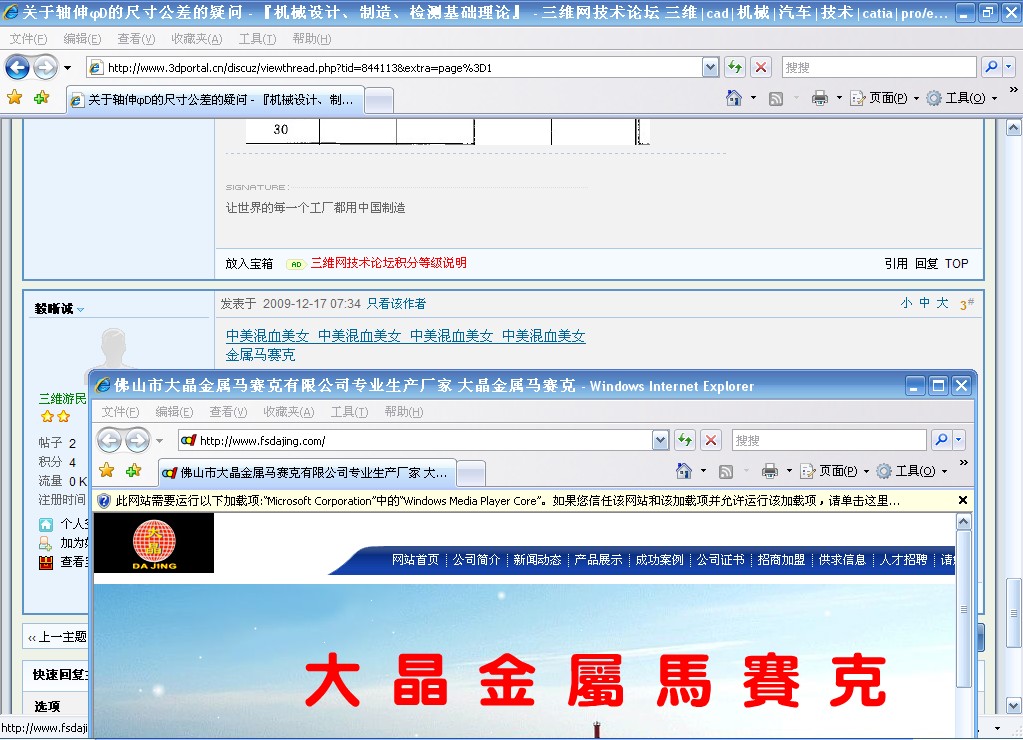The image size is (1023, 740).
Task: Open Favorites star in fsdajing popup window
Action: point(106,470)
